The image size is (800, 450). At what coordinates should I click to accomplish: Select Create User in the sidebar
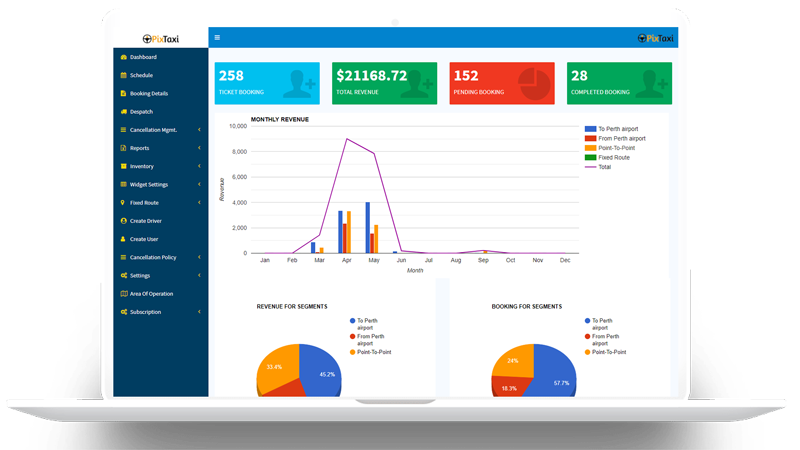pos(144,239)
